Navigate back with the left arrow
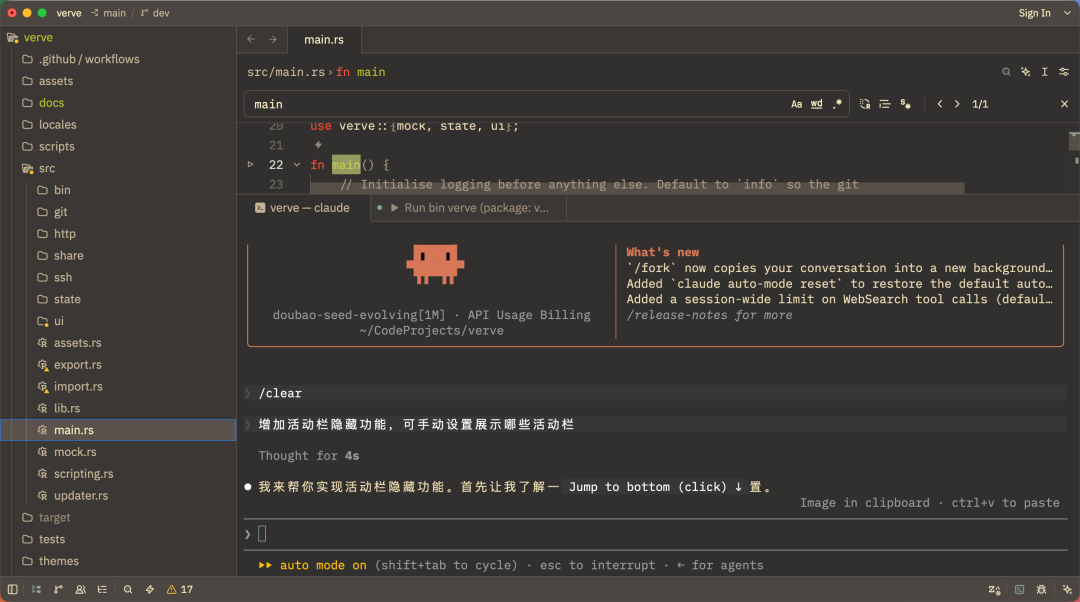1080x602 pixels. pyautogui.click(x=251, y=39)
